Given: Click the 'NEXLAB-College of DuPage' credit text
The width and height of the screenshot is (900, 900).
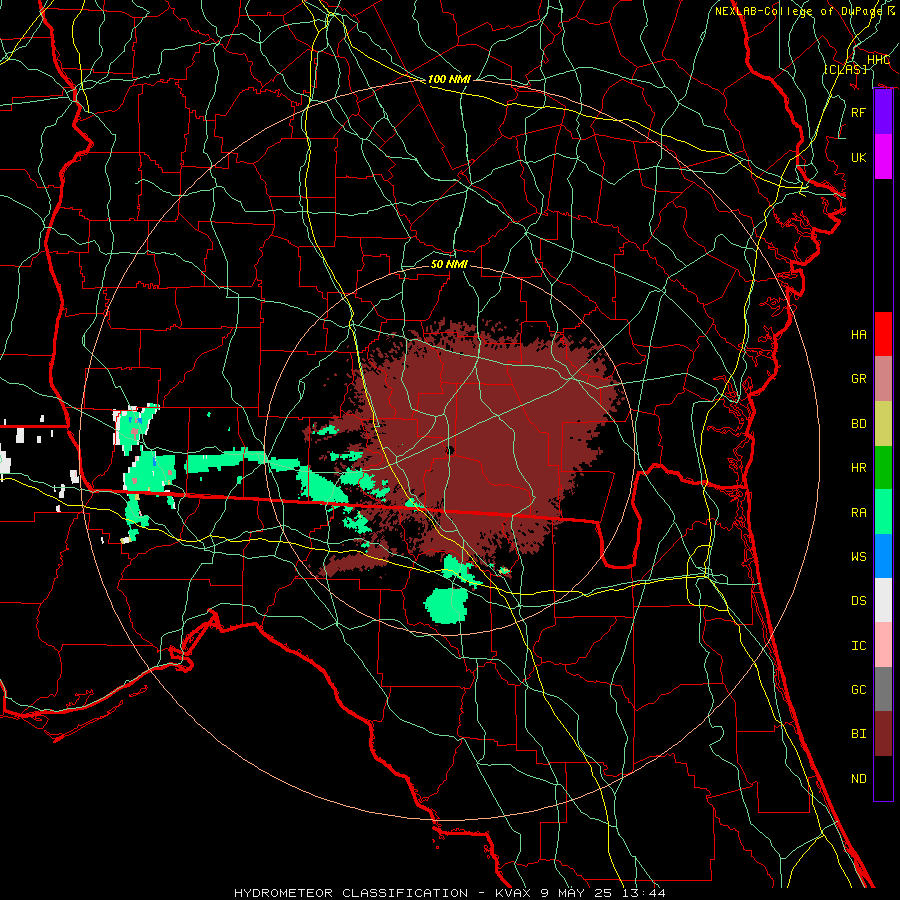Looking at the screenshot, I should coord(798,11).
